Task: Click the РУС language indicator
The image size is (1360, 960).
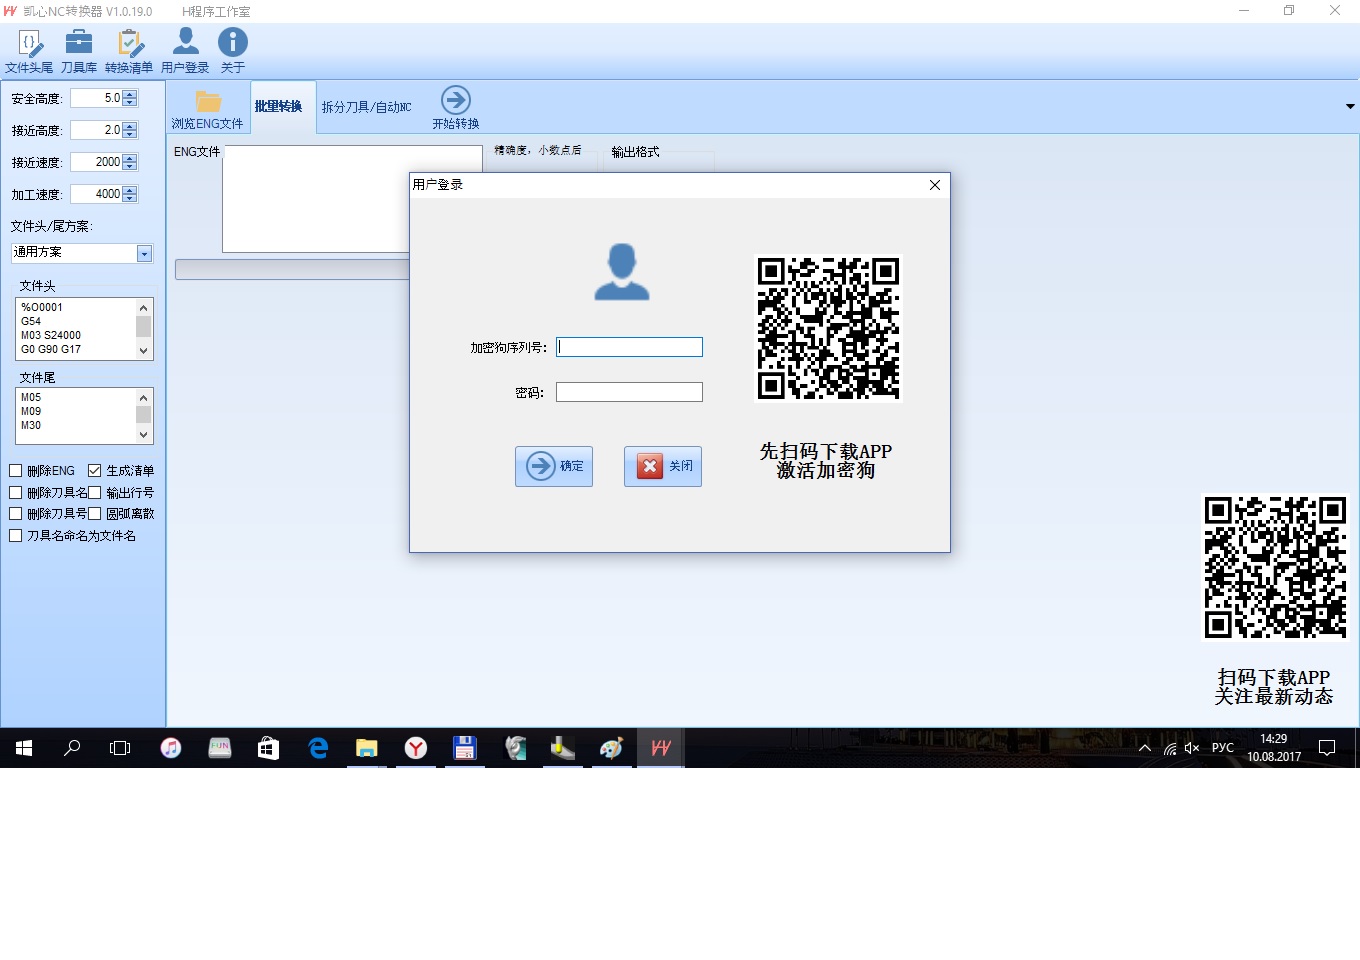Action: 1223,748
